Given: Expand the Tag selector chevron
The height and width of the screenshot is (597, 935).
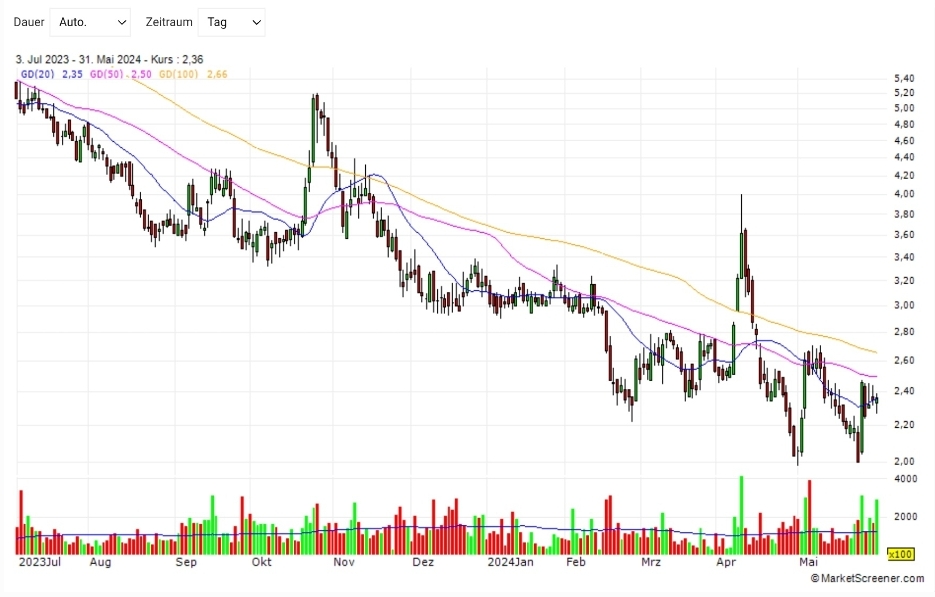Looking at the screenshot, I should (256, 22).
